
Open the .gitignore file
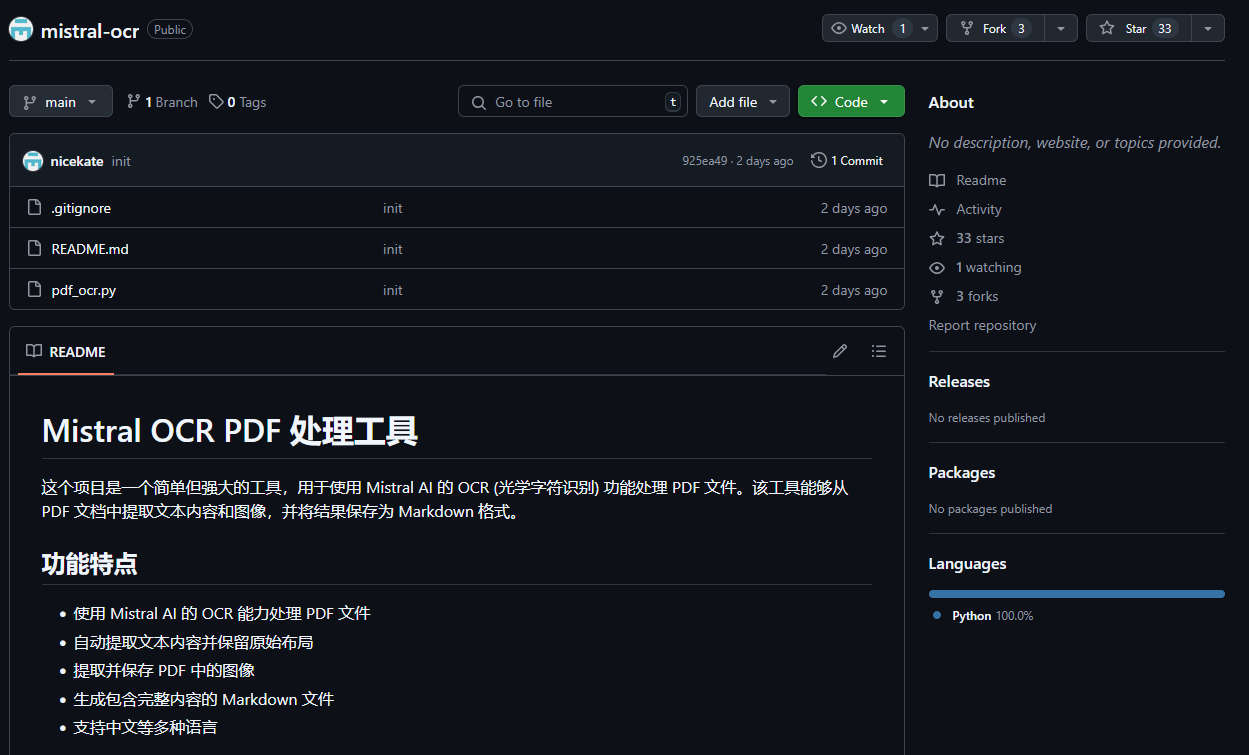(81, 208)
